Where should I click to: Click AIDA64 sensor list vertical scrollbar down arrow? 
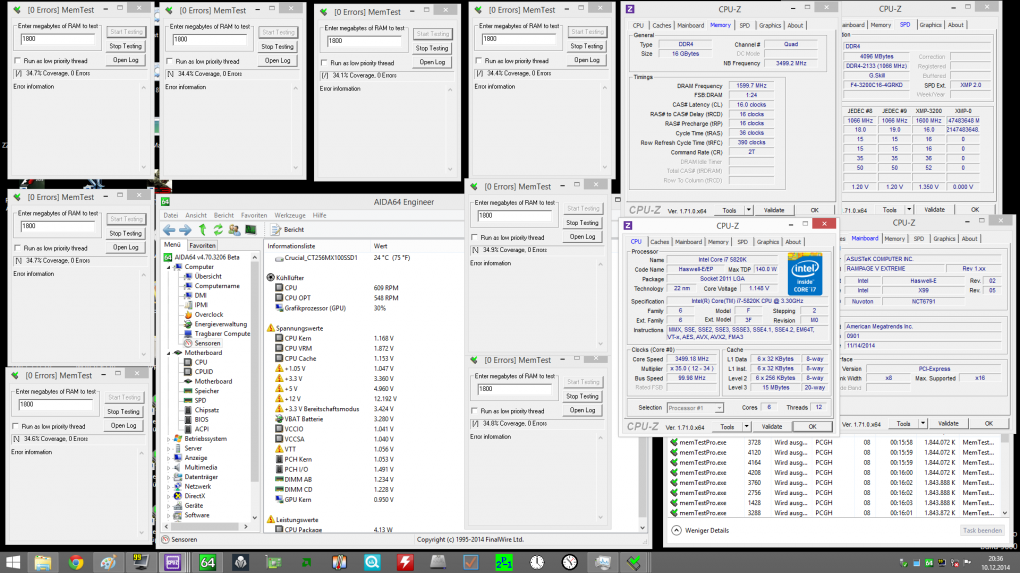[x=642, y=528]
